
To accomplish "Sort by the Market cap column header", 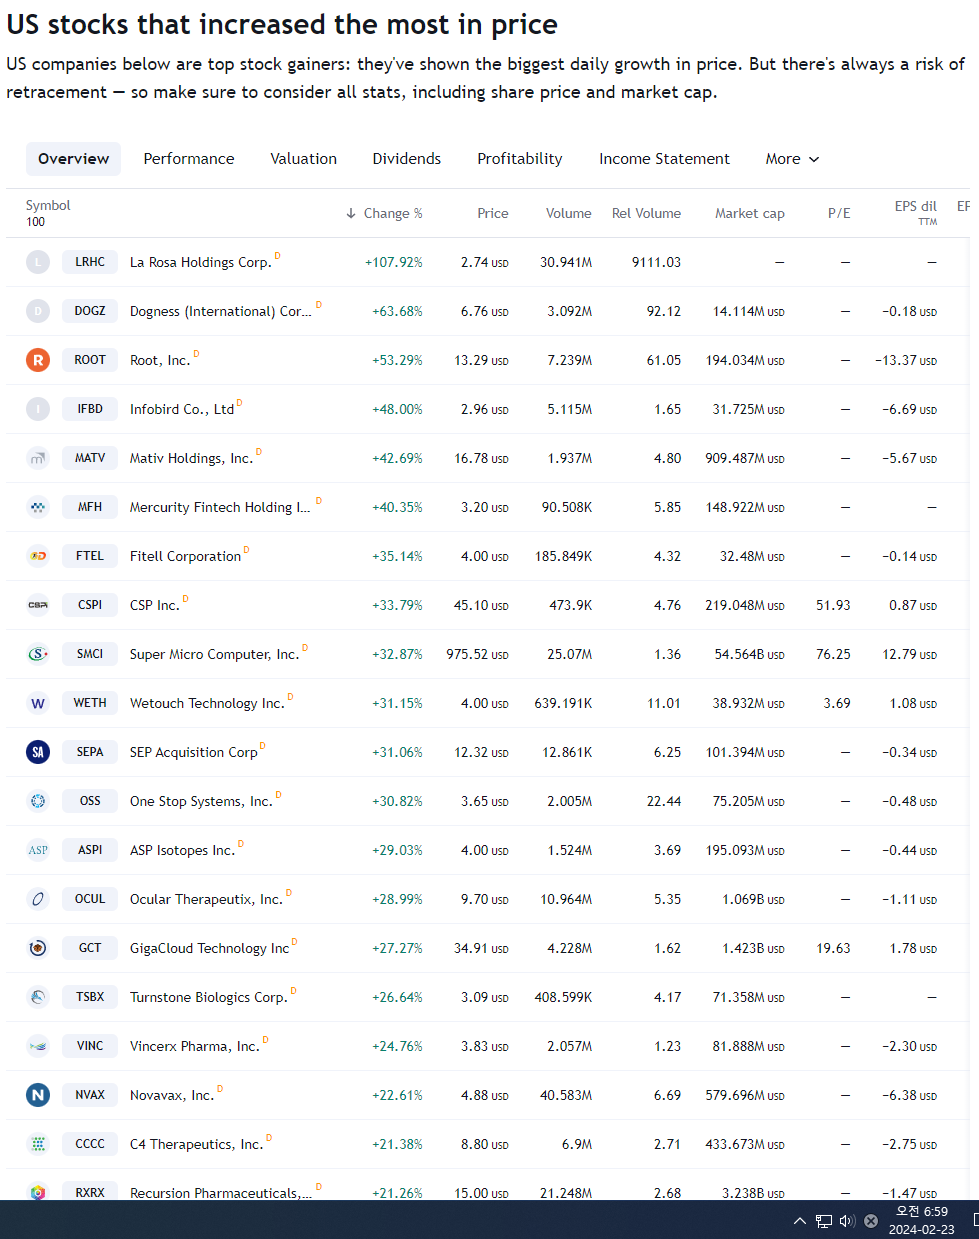I will [x=750, y=213].
